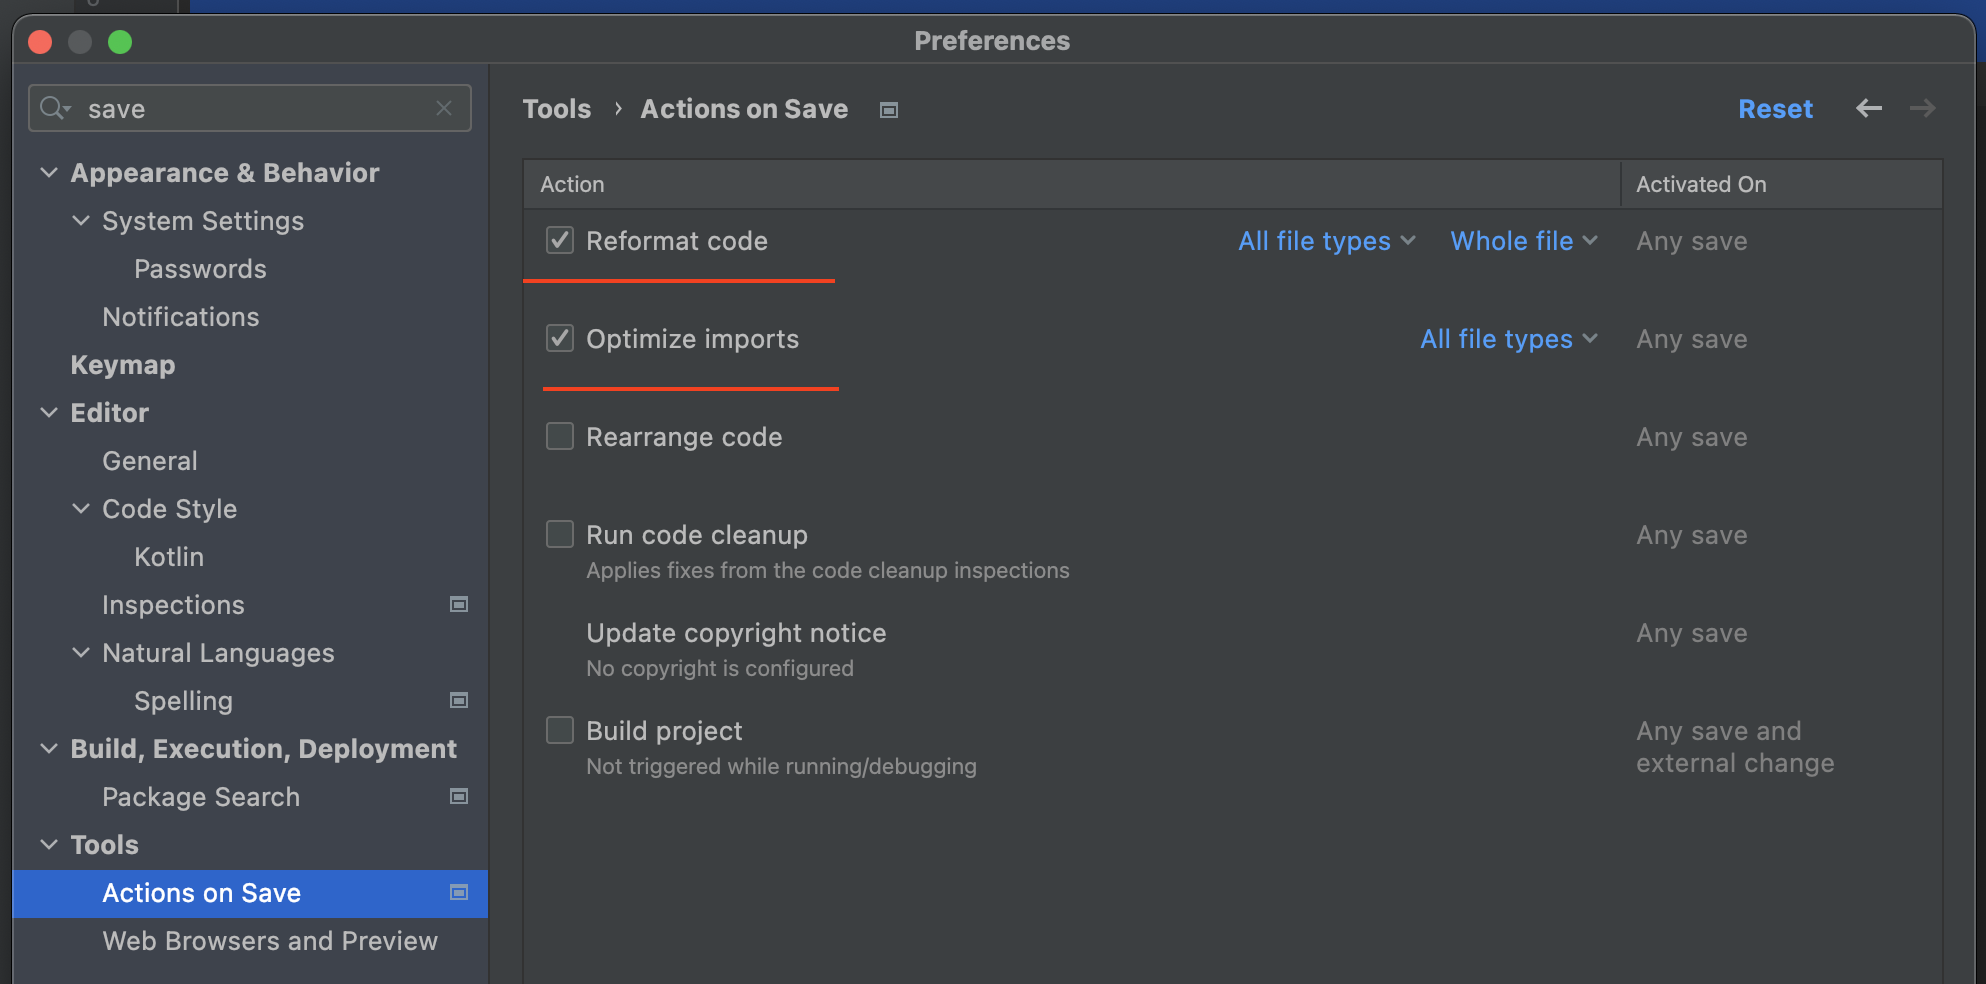This screenshot has height=984, width=1986.
Task: Click the back navigation arrow
Action: click(1868, 108)
